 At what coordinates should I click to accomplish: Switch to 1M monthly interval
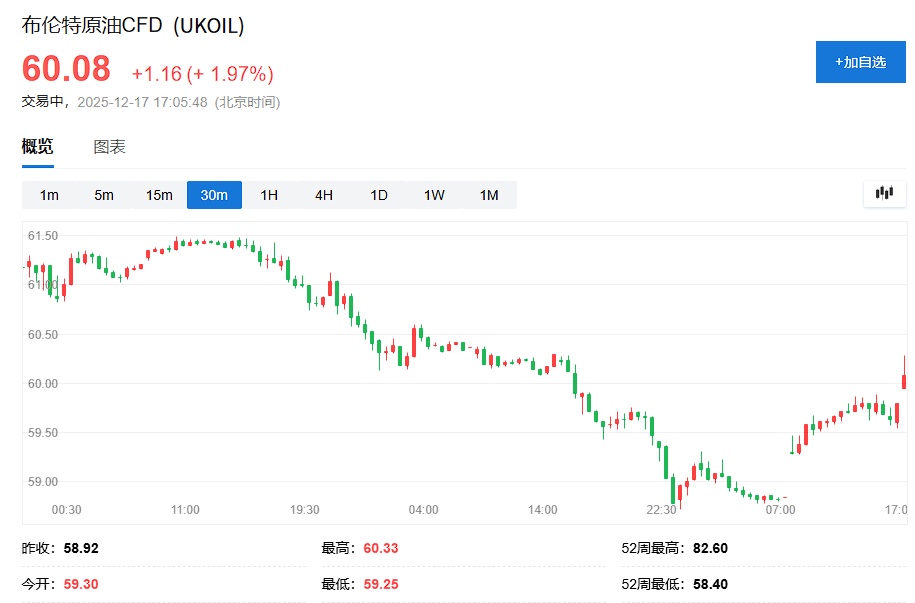pyautogui.click(x=489, y=195)
